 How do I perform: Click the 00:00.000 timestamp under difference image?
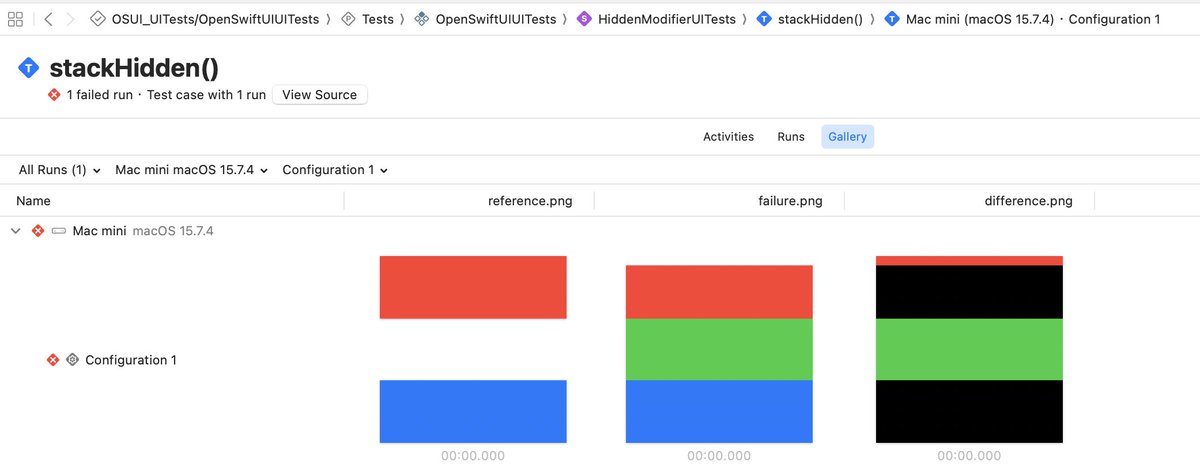coord(969,456)
